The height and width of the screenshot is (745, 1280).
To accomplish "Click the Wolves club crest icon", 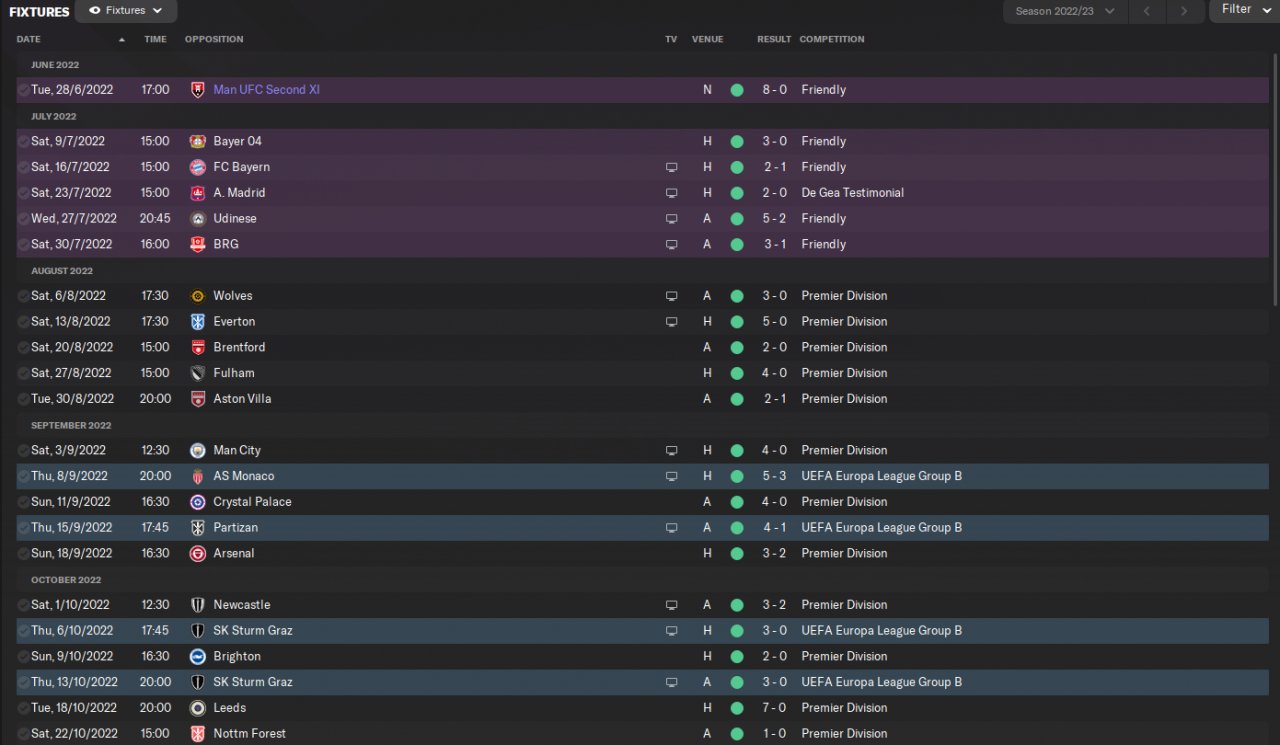I will pyautogui.click(x=197, y=296).
